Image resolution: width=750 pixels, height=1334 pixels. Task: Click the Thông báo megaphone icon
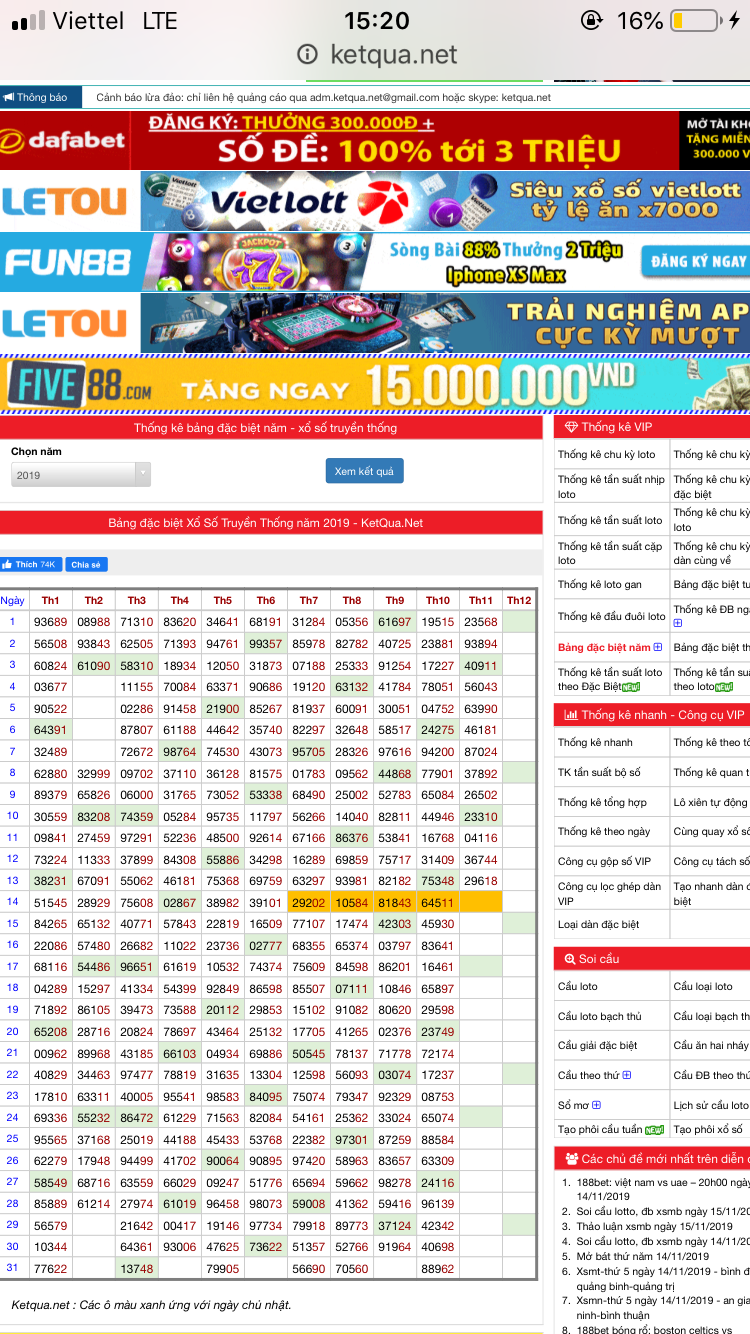8,97
